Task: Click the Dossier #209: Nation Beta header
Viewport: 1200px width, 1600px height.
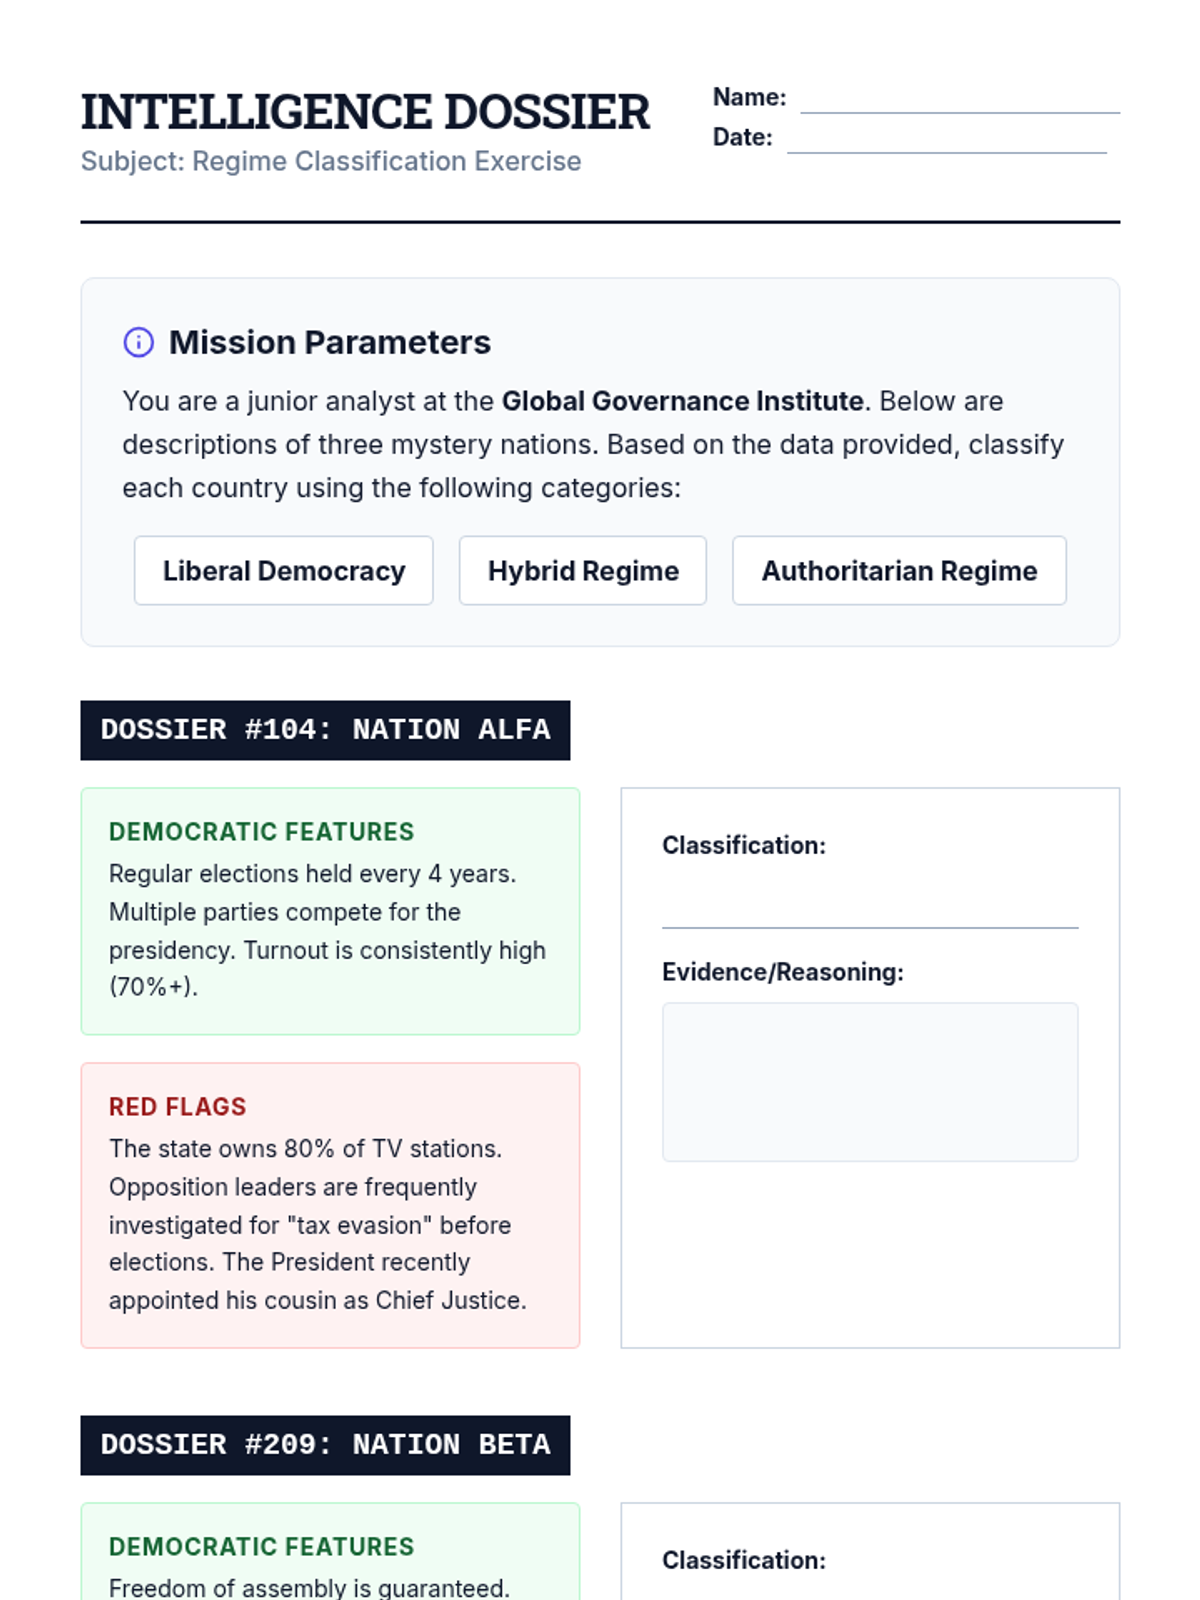Action: pyautogui.click(x=325, y=1445)
